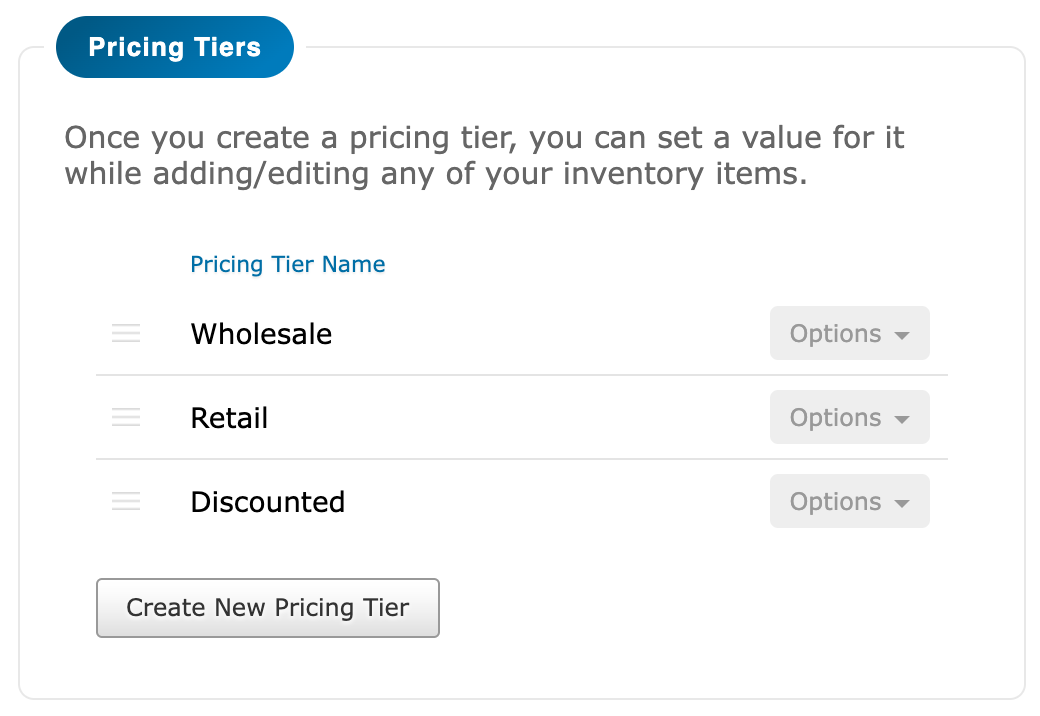Expand the Retail tier Options menu
The width and height of the screenshot is (1040, 716).
(849, 418)
